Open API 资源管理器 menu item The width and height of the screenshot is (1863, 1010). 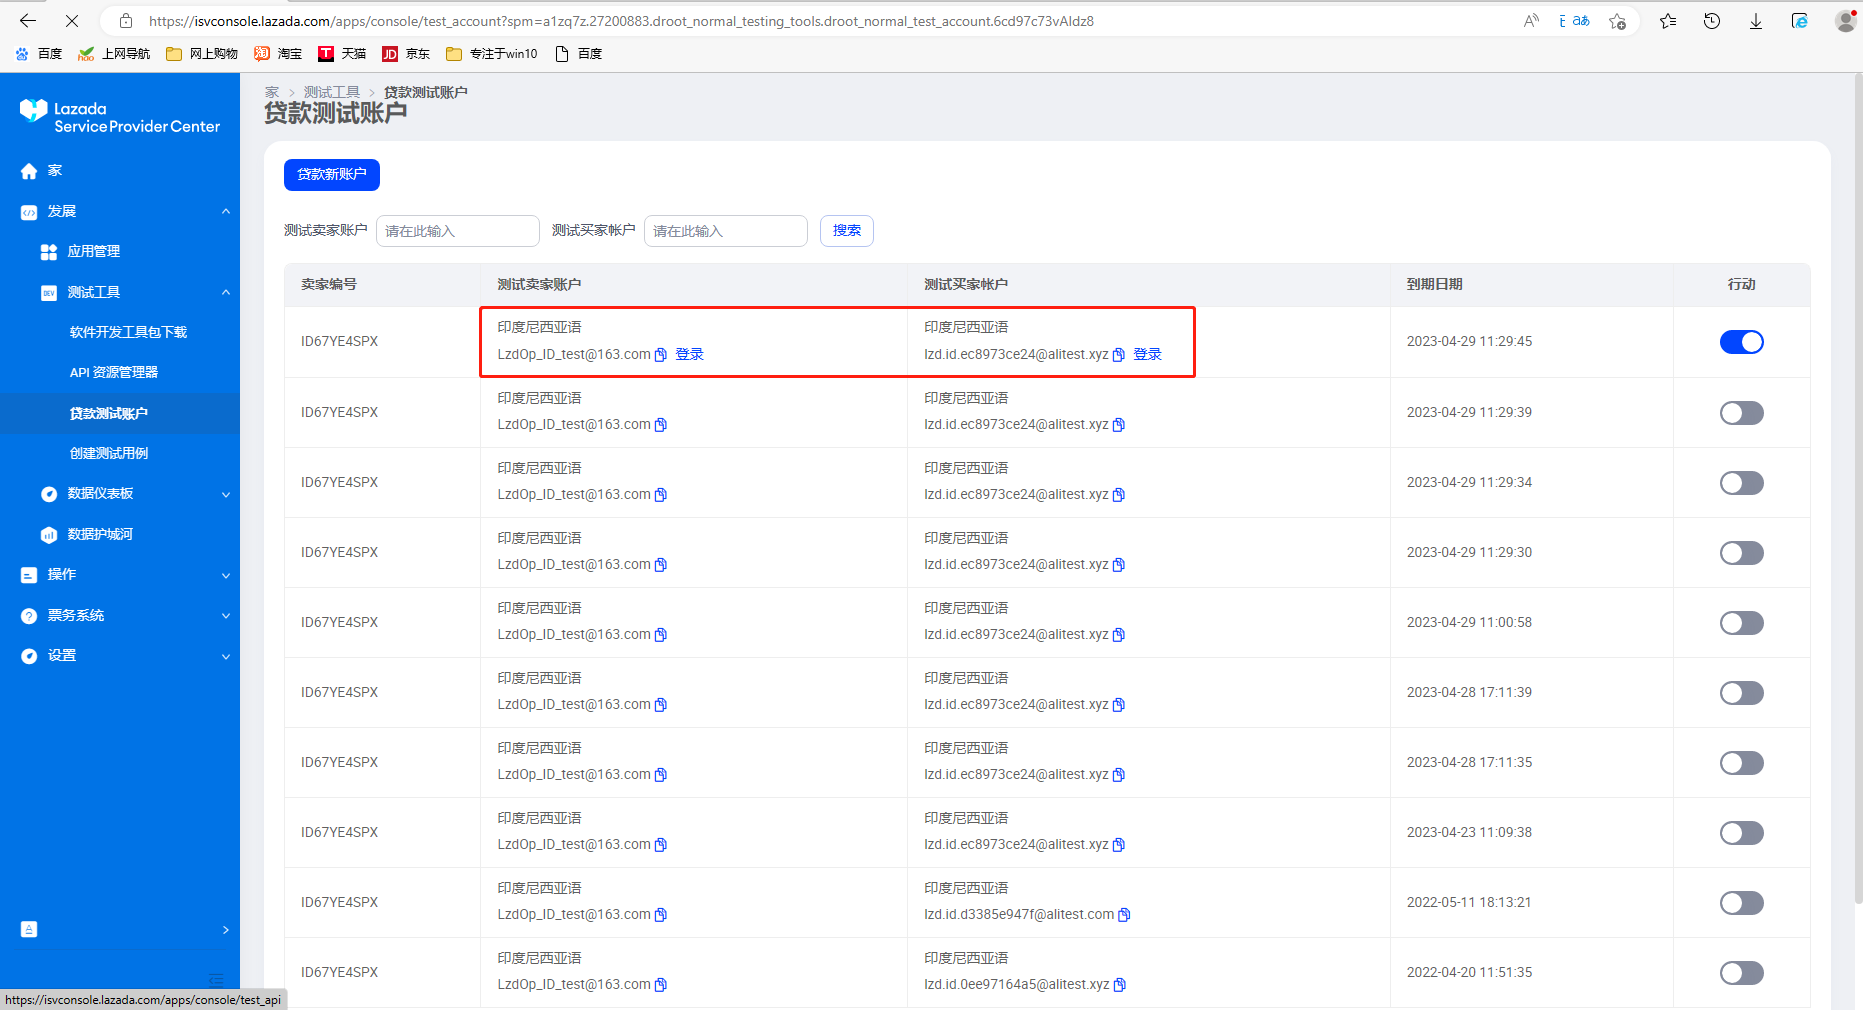(114, 372)
